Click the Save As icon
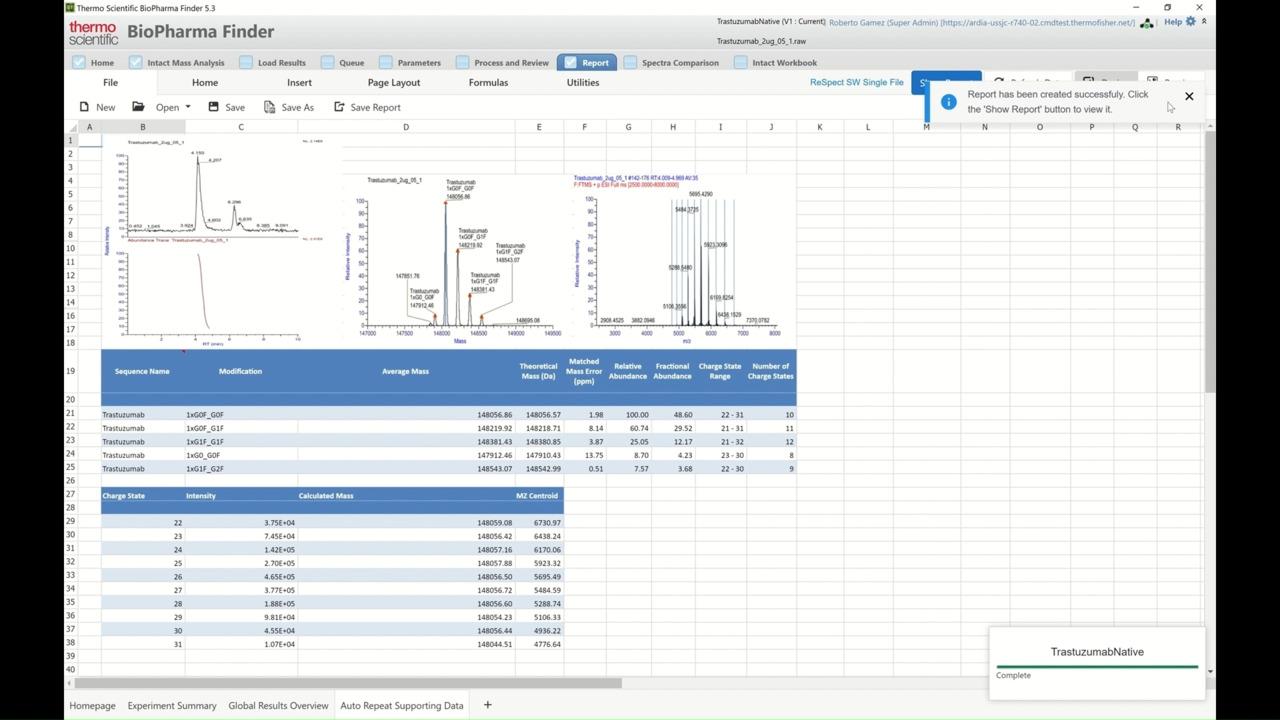The image size is (1280, 720). pyautogui.click(x=269, y=107)
